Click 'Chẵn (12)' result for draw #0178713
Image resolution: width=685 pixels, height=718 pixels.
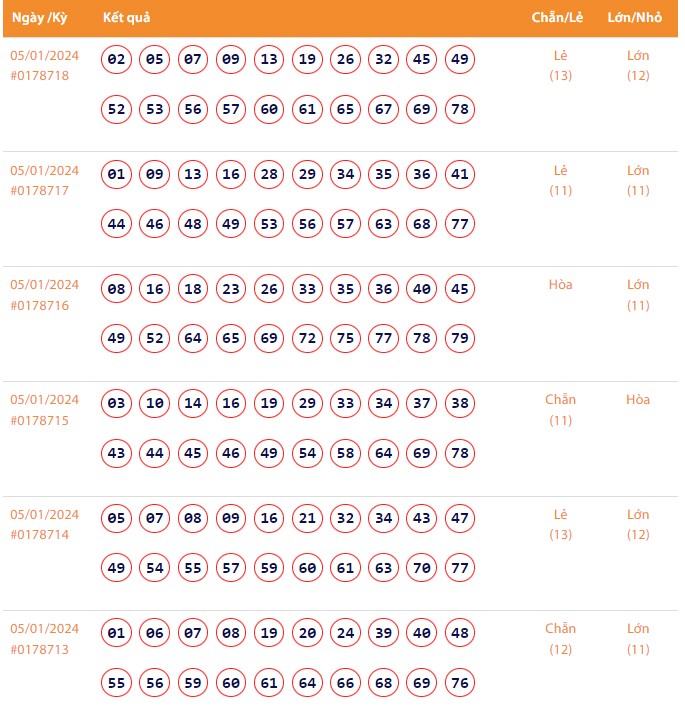pyautogui.click(x=561, y=639)
